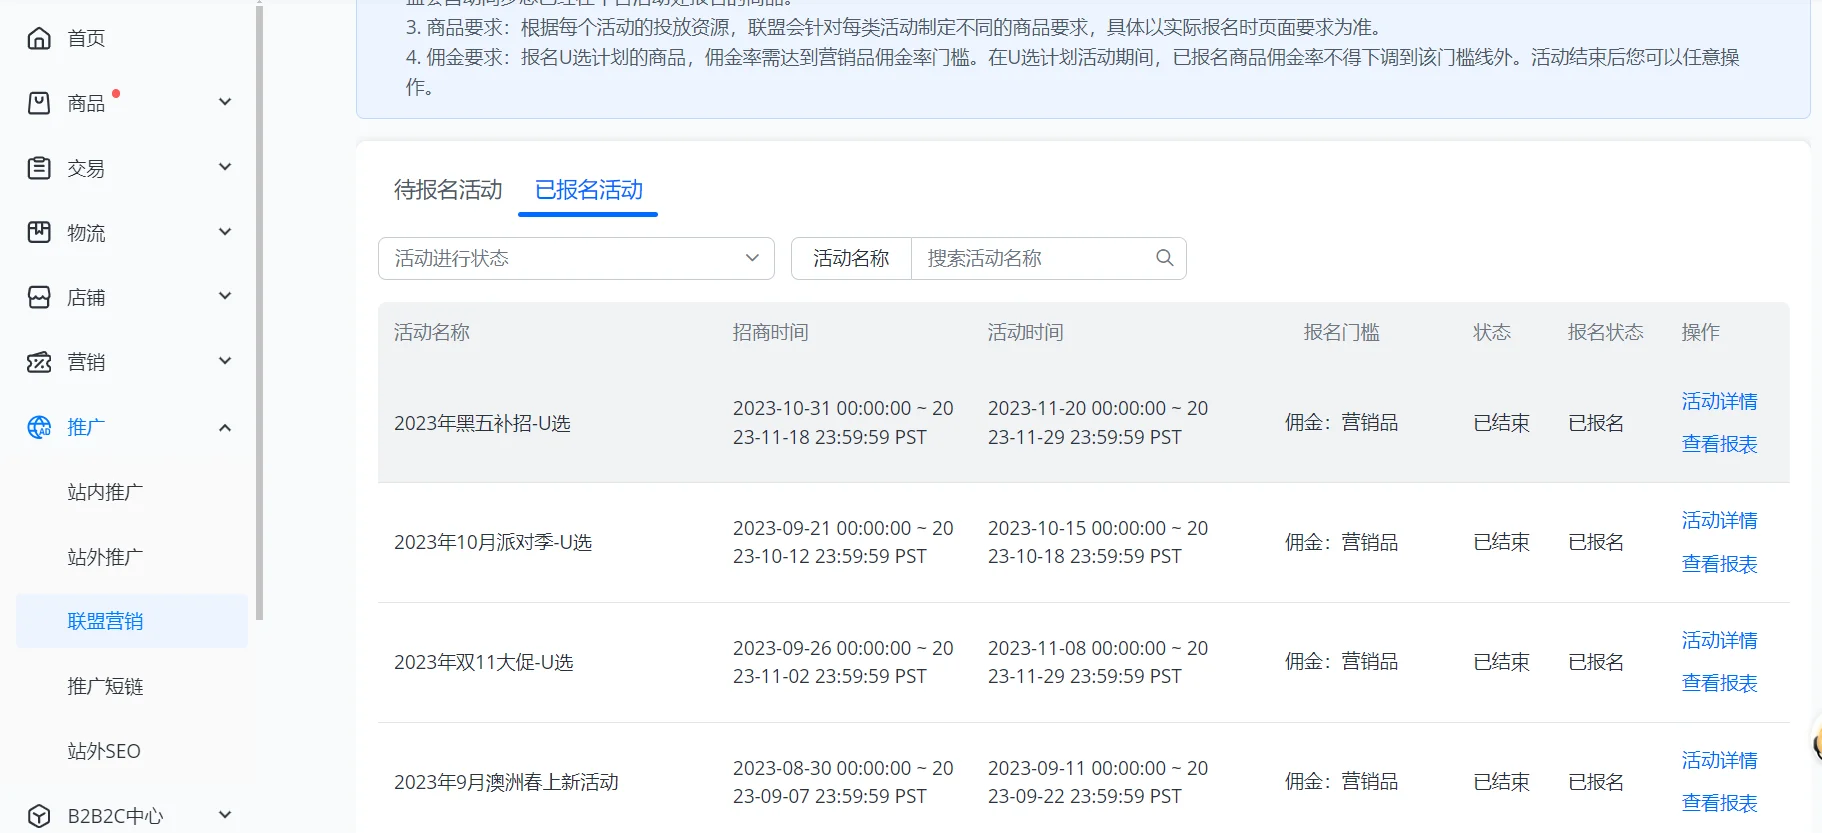Click the 报名状态 column header
This screenshot has height=833, width=1822.
coord(1605,332)
